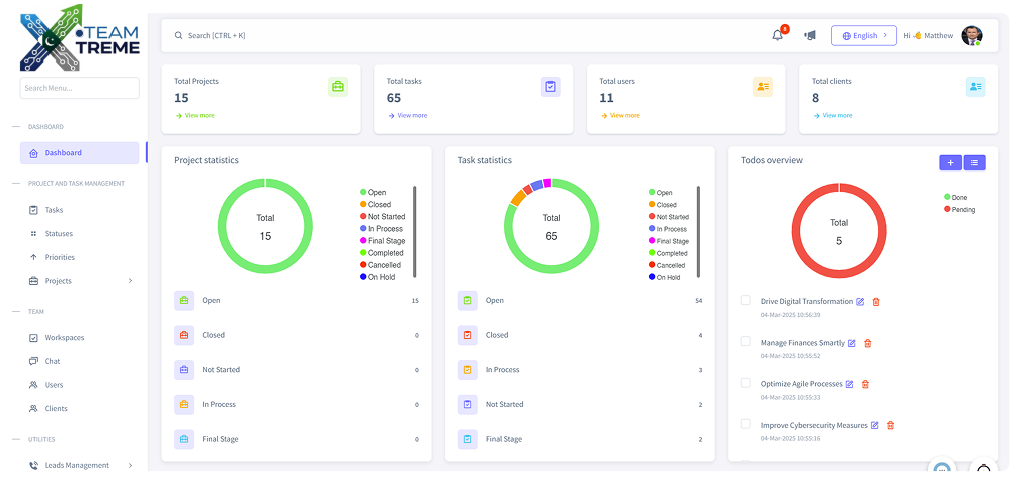This screenshot has height=484, width=1022.
Task: Toggle the Open legend swatch in Project statistics
Action: 363,192
